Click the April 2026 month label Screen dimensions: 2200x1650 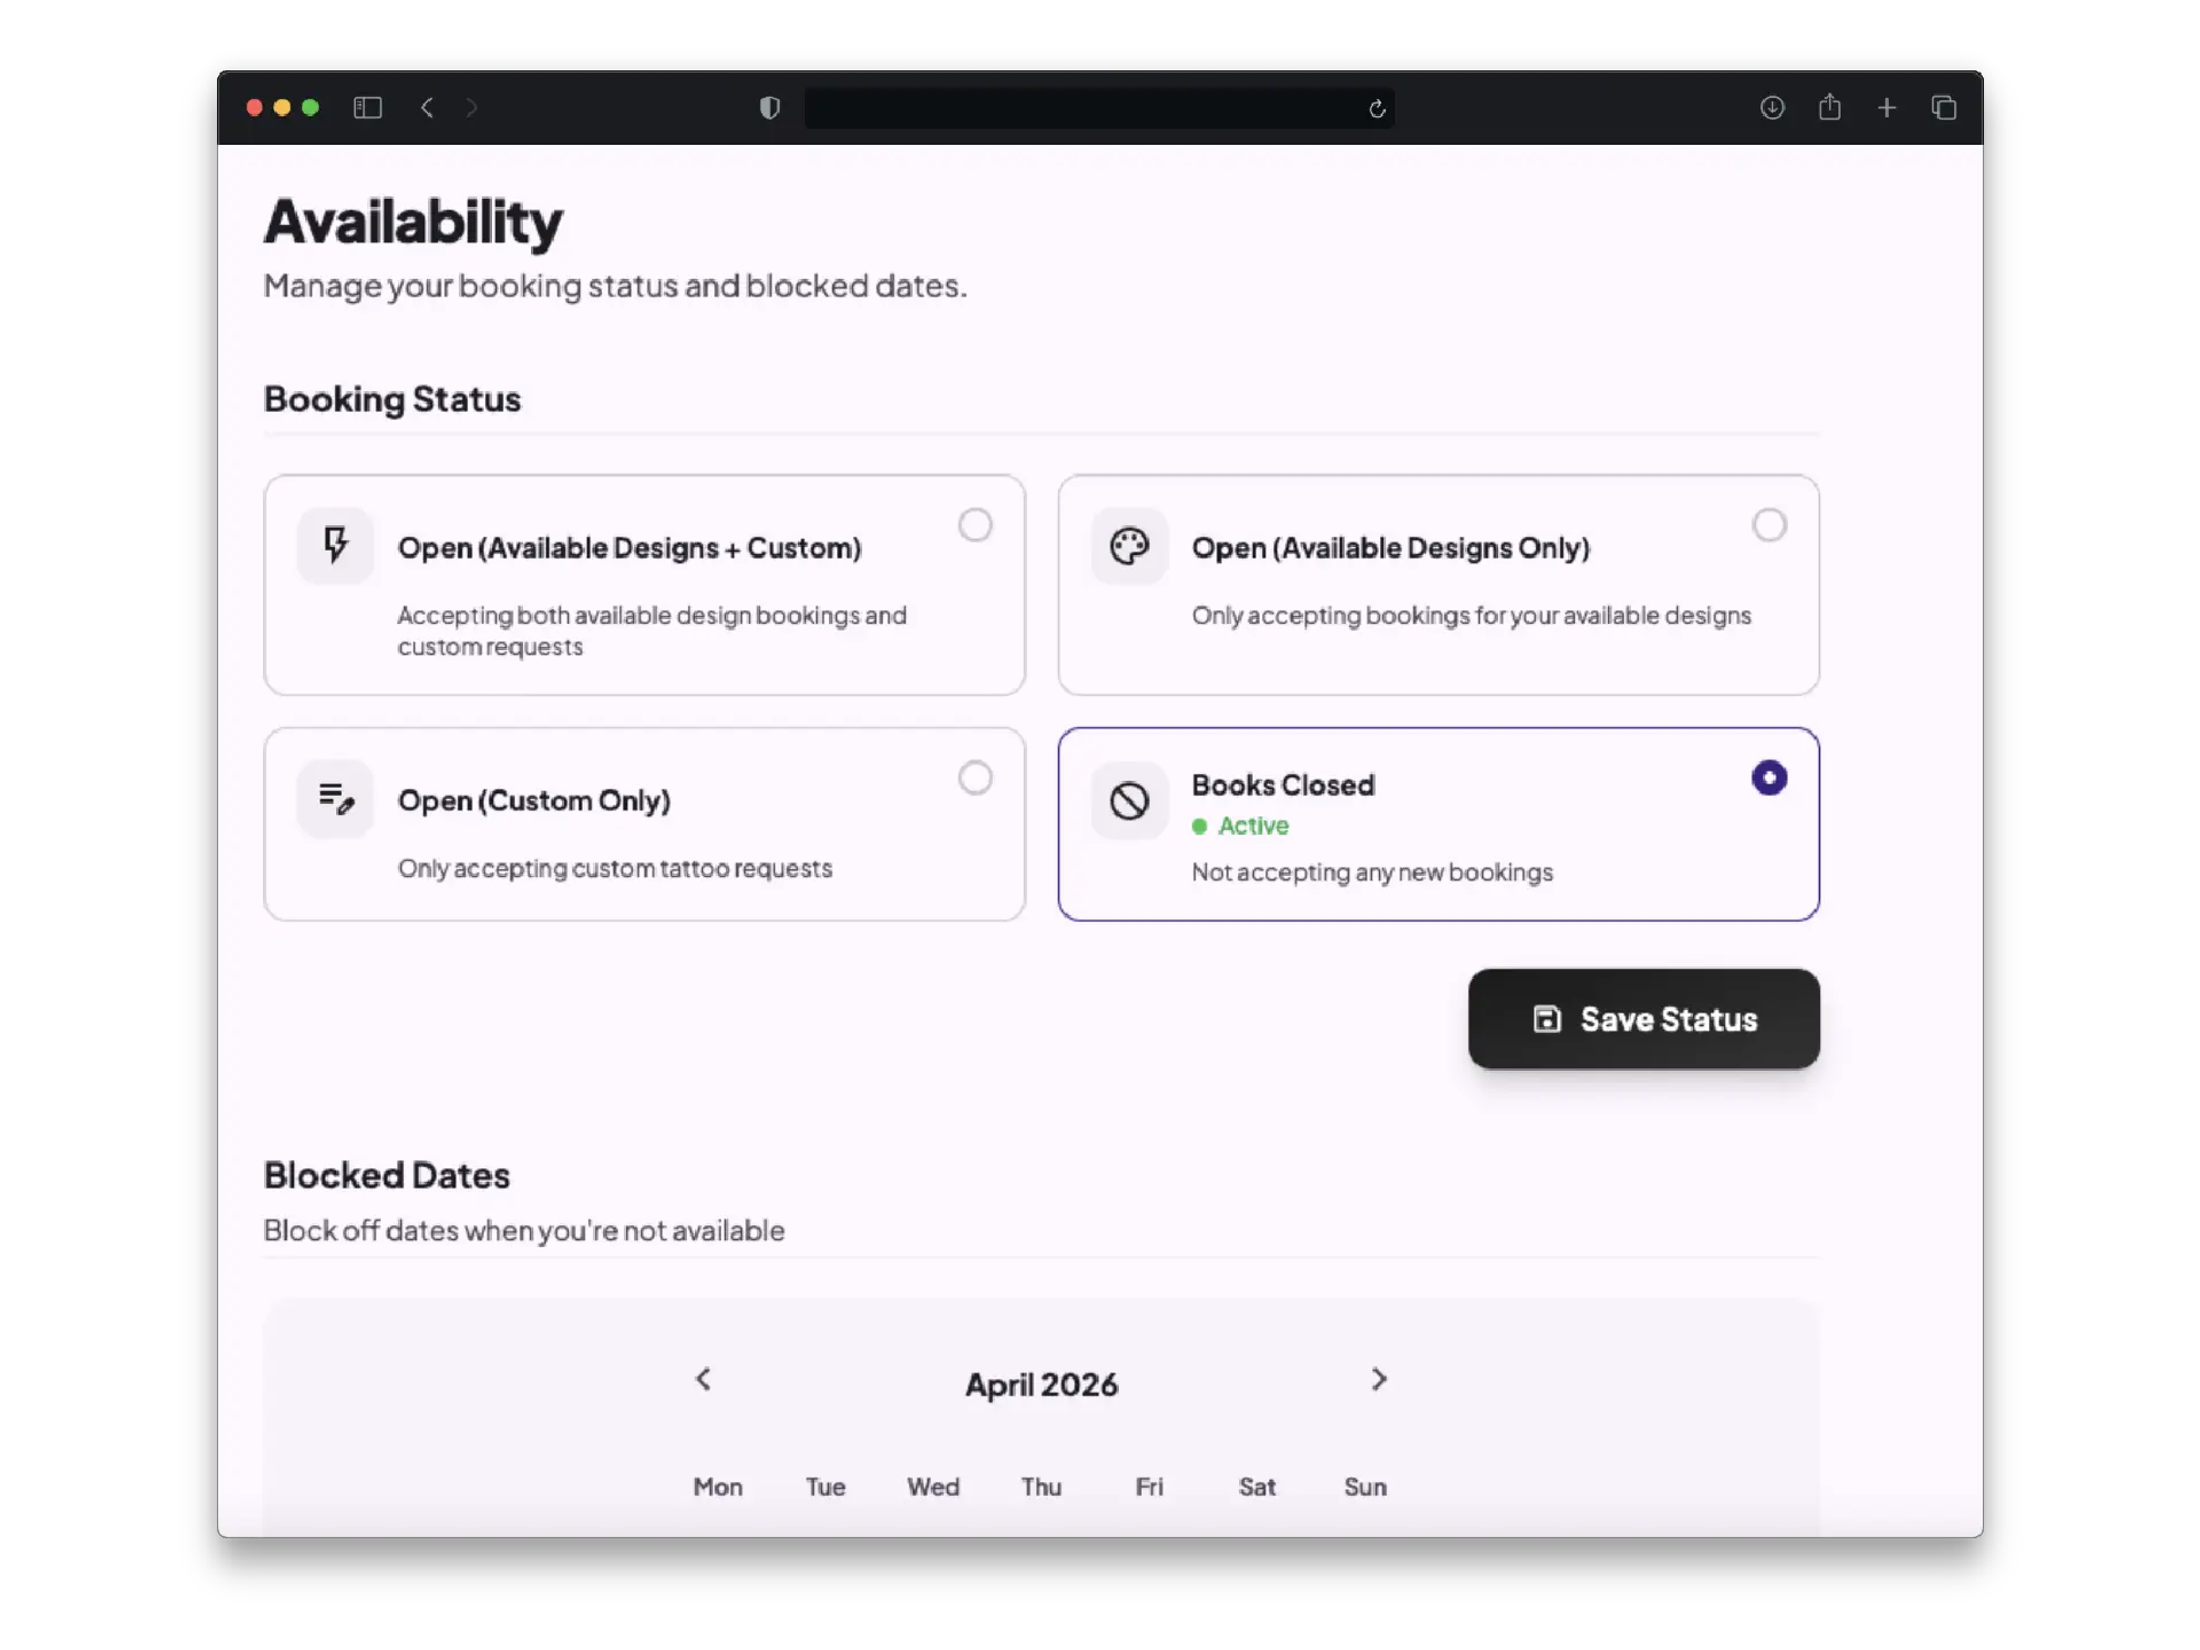click(x=1041, y=1383)
